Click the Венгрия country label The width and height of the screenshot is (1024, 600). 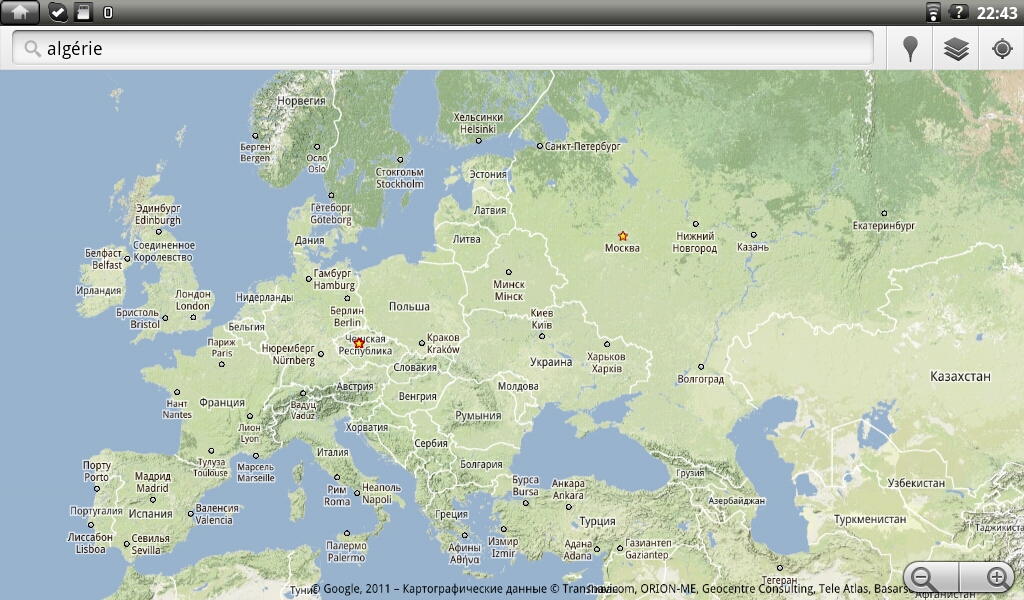(417, 396)
